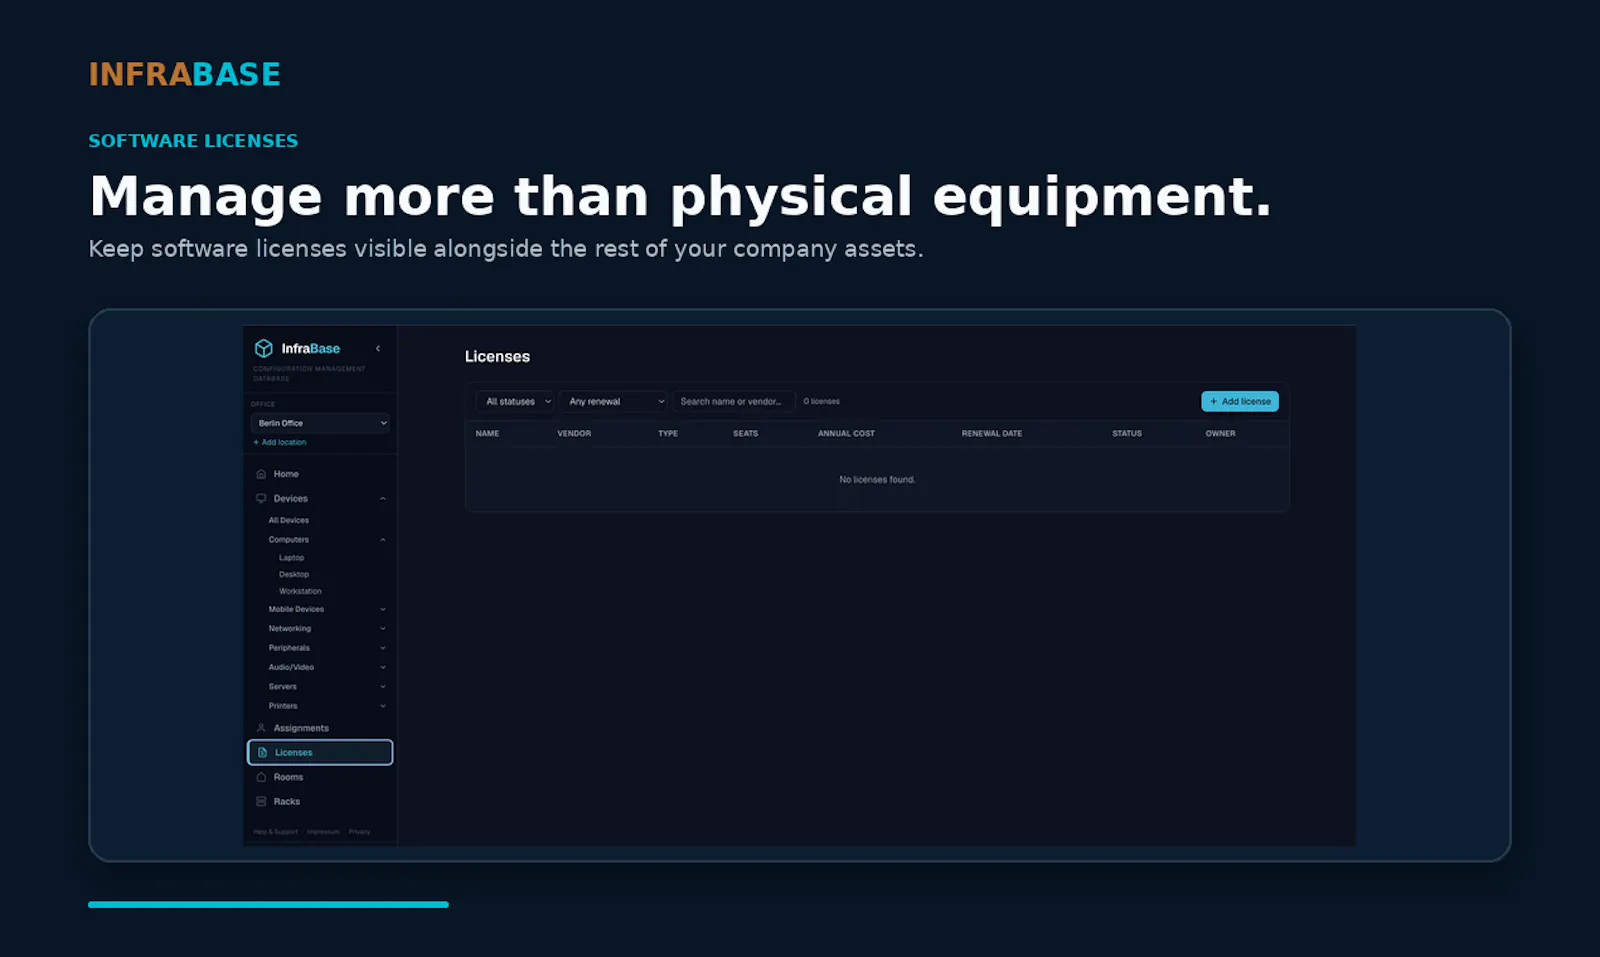Expand the Peripherals group

[x=383, y=648]
